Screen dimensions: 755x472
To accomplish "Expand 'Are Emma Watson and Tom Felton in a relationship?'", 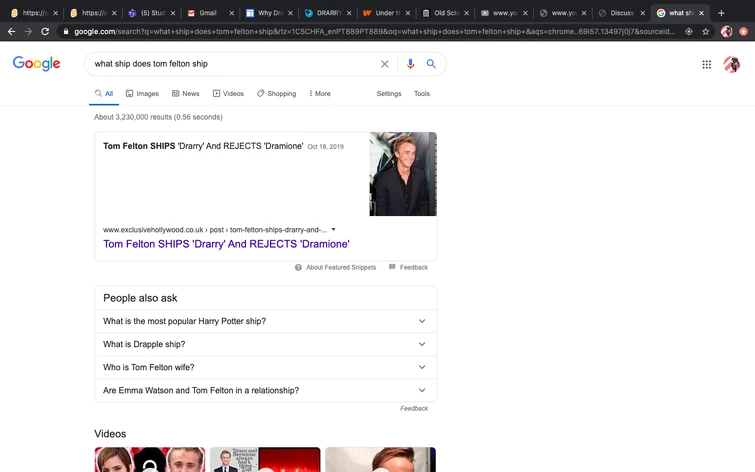I will click(265, 391).
